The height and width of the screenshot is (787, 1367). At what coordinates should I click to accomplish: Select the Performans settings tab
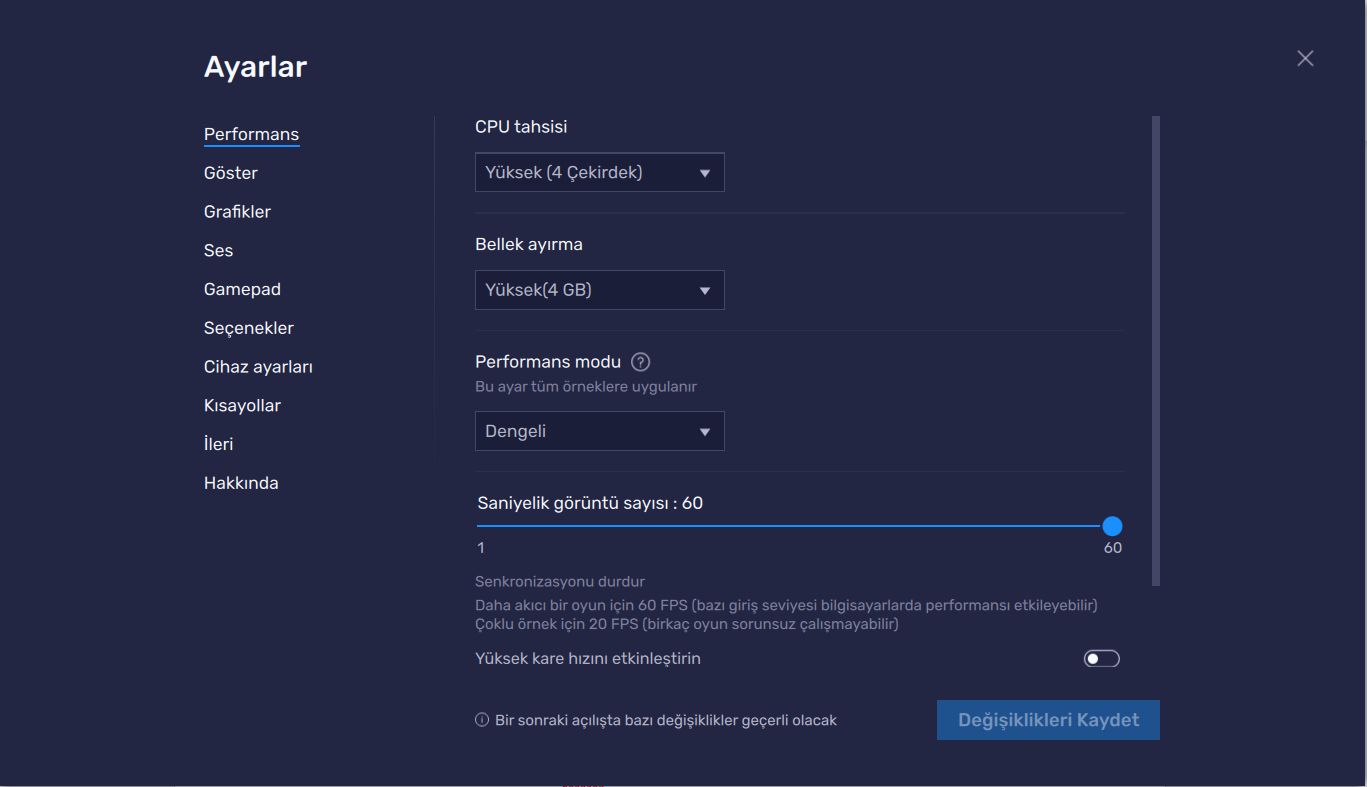tap(251, 134)
